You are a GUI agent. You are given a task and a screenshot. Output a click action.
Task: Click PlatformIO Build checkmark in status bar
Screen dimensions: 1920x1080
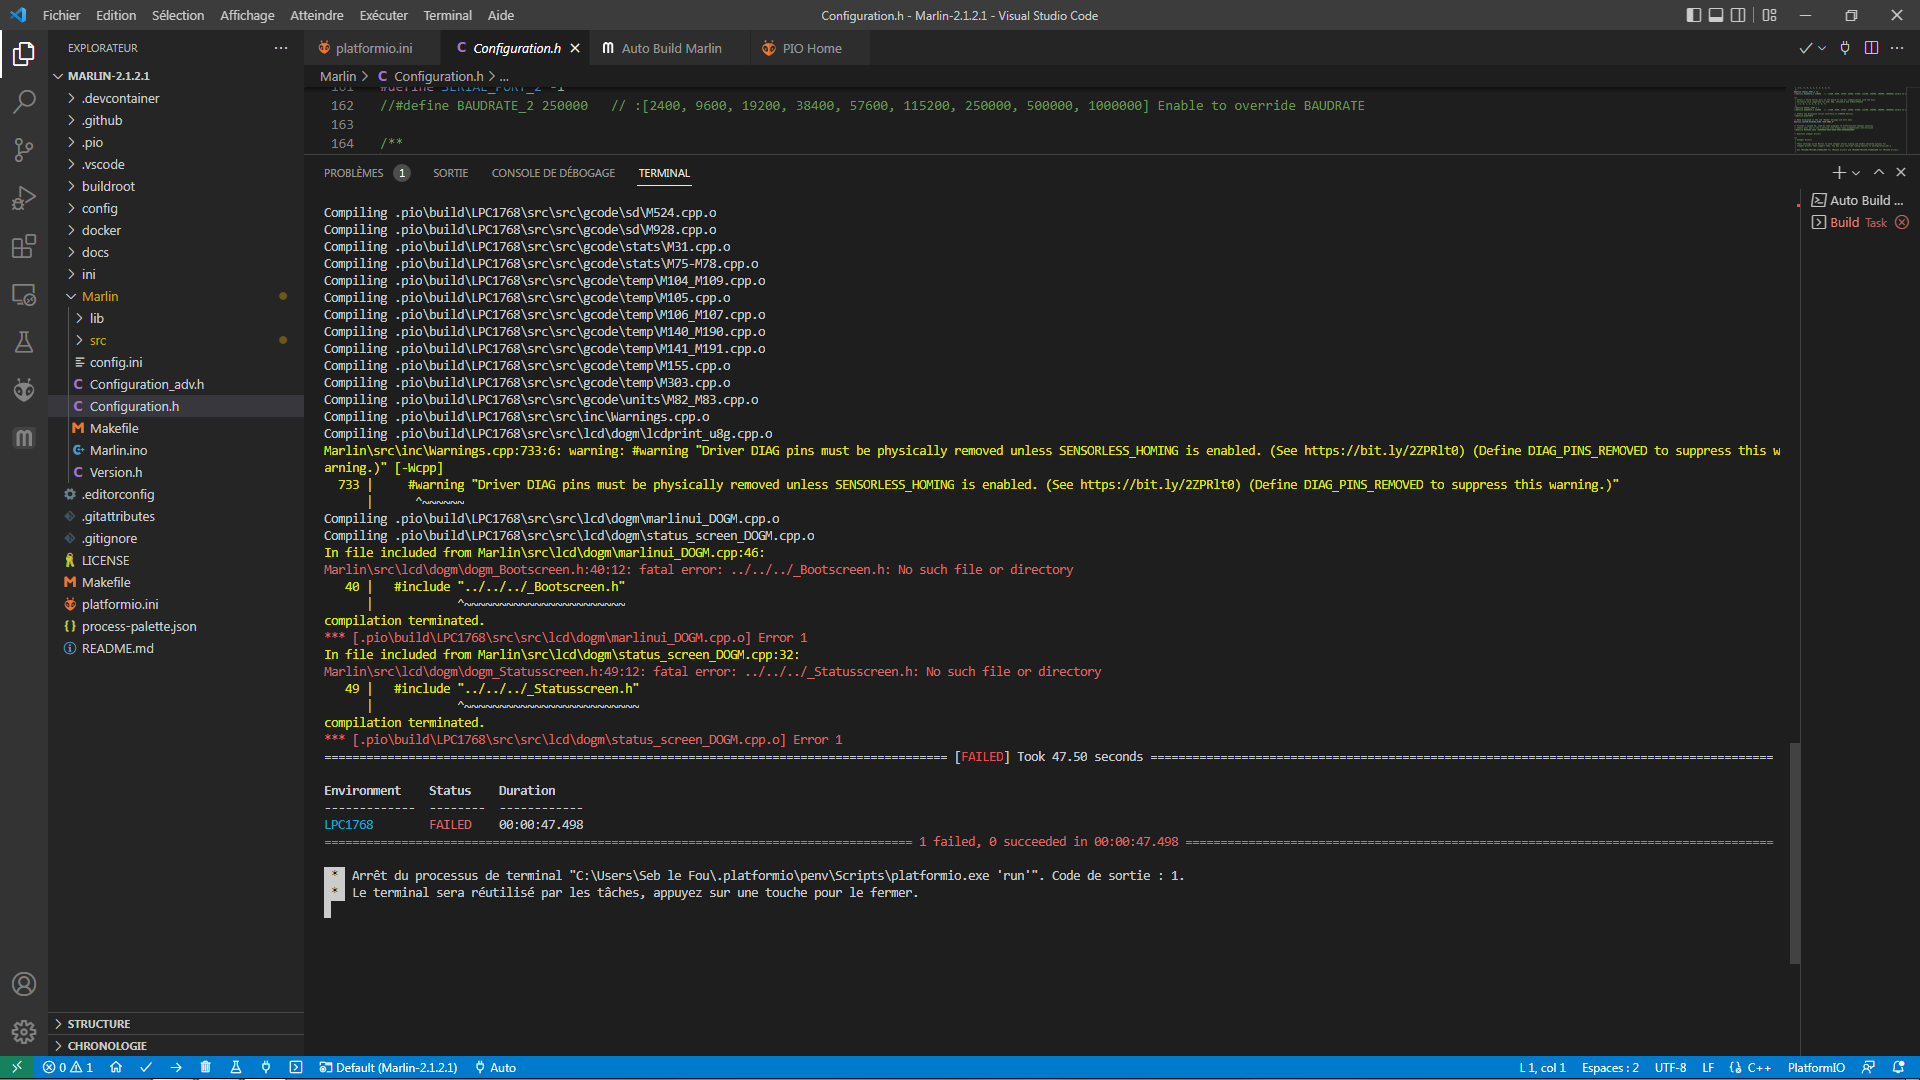146,1067
